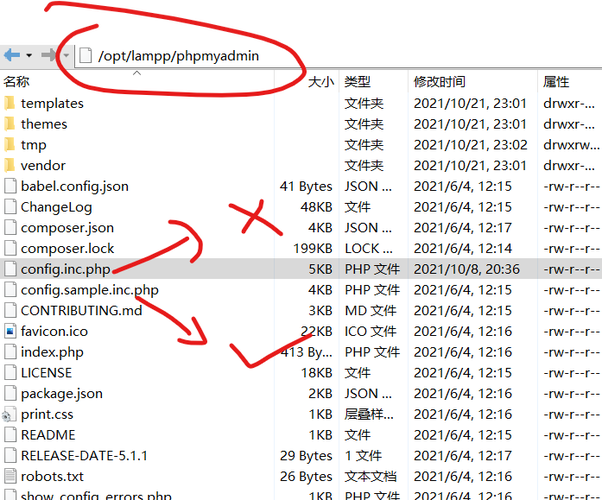
Task: Sort by the 类型 column header
Action: (x=357, y=82)
